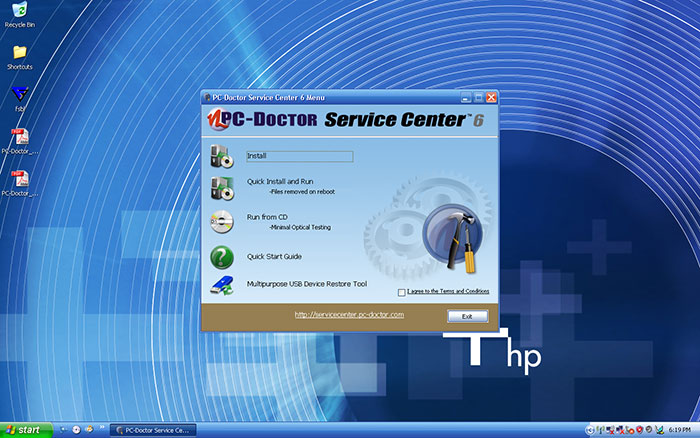The image size is (700, 438).
Task: Expand the Quick Launch overflow chevron
Action: point(102,427)
